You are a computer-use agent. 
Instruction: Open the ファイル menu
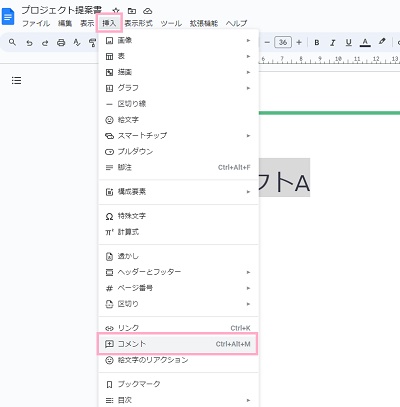(x=36, y=23)
